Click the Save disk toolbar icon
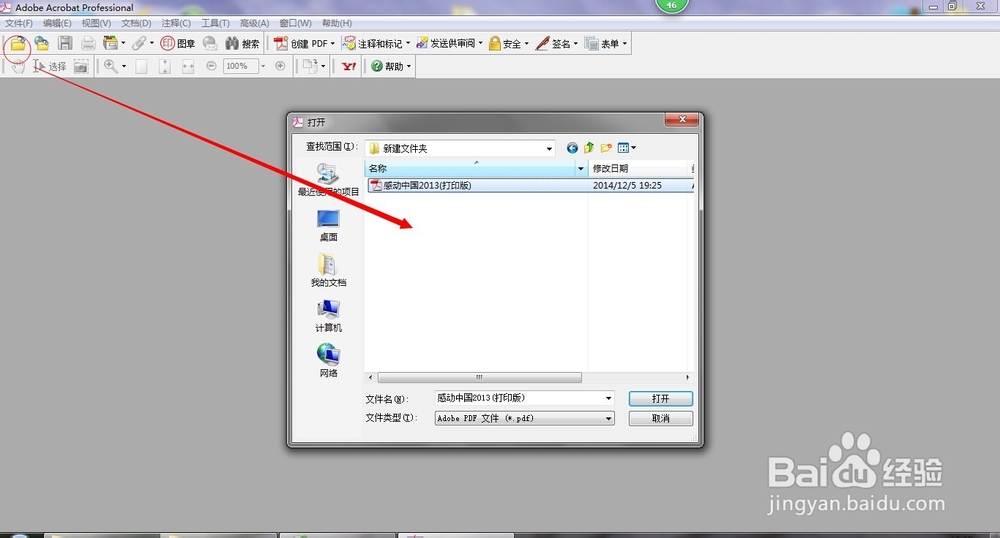This screenshot has height=538, width=1000. coord(65,43)
